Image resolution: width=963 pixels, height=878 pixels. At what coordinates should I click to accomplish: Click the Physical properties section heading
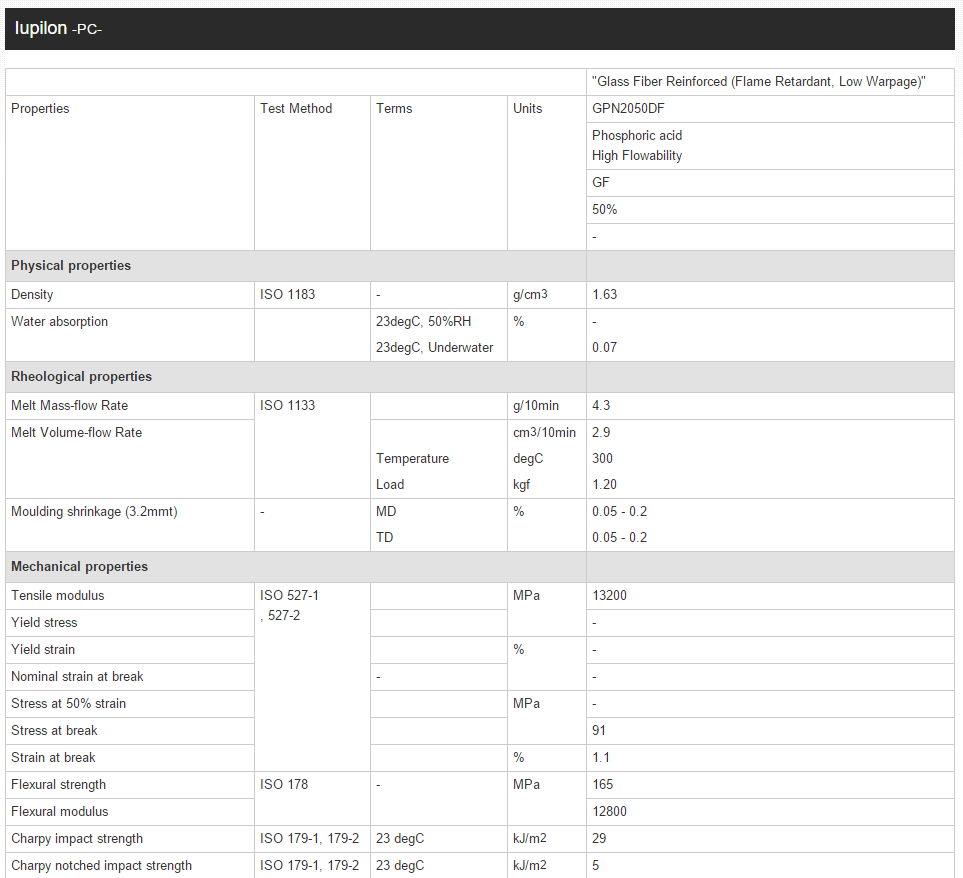coord(71,266)
